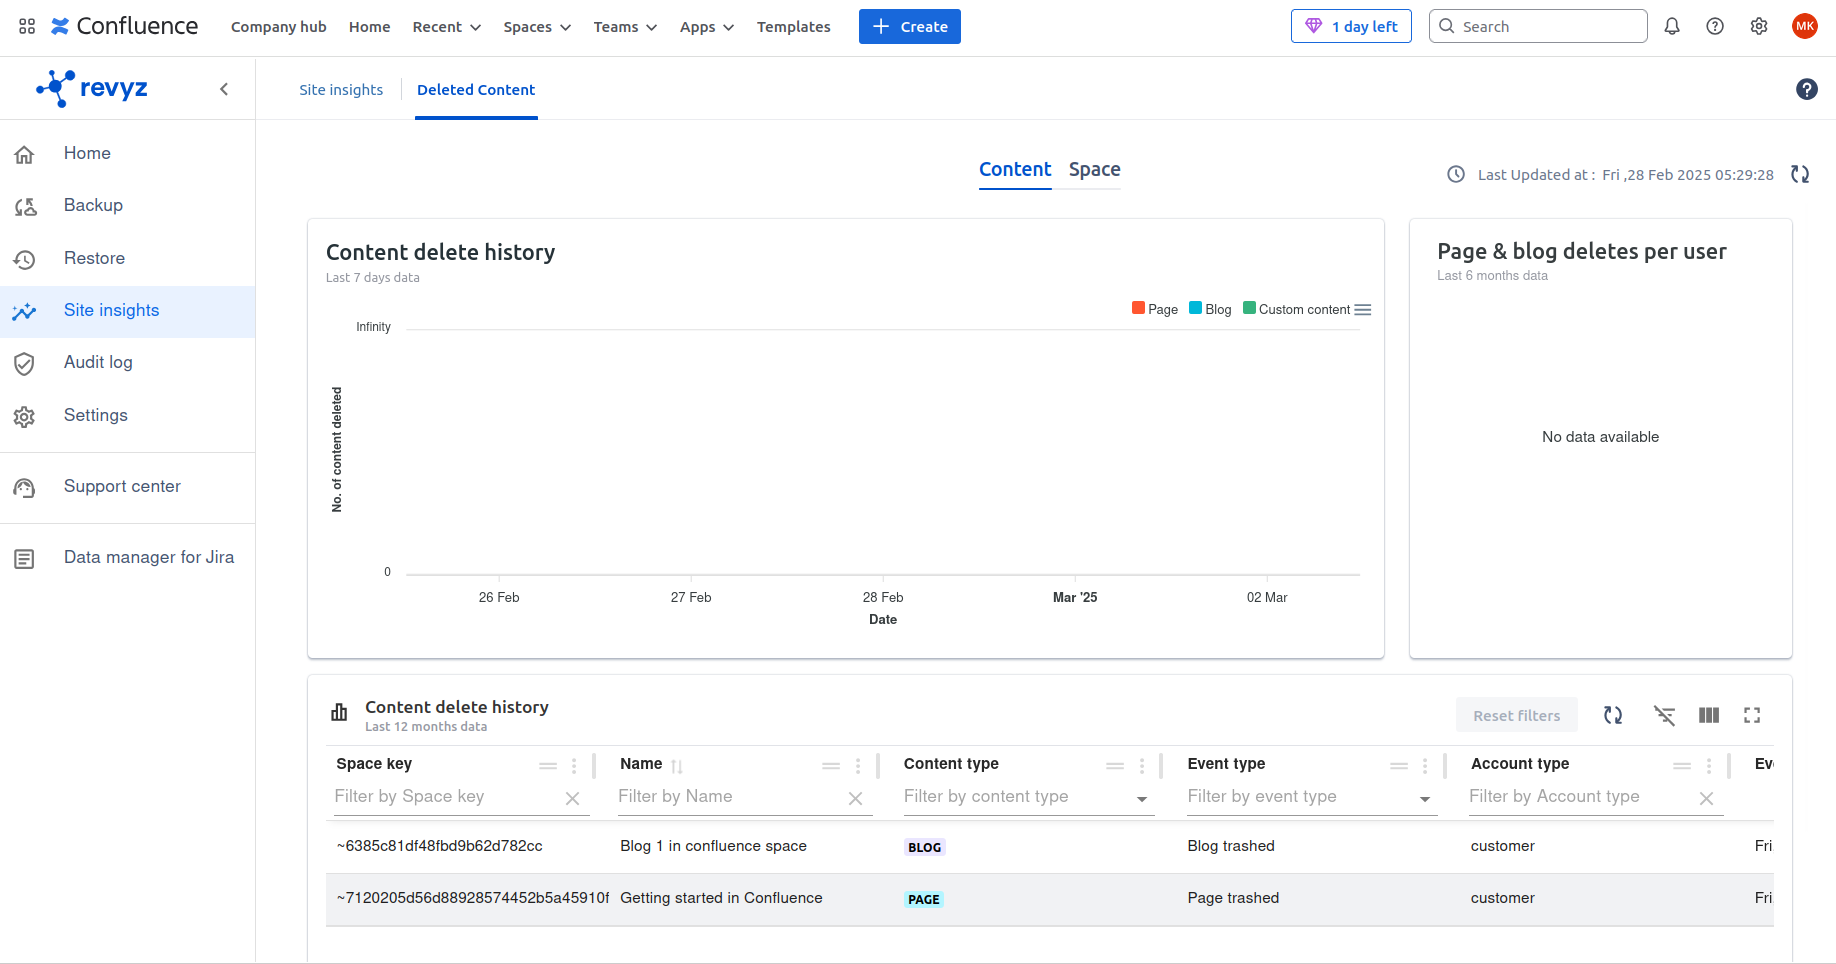
Task: Open the show/hide columns icon
Action: click(1709, 715)
